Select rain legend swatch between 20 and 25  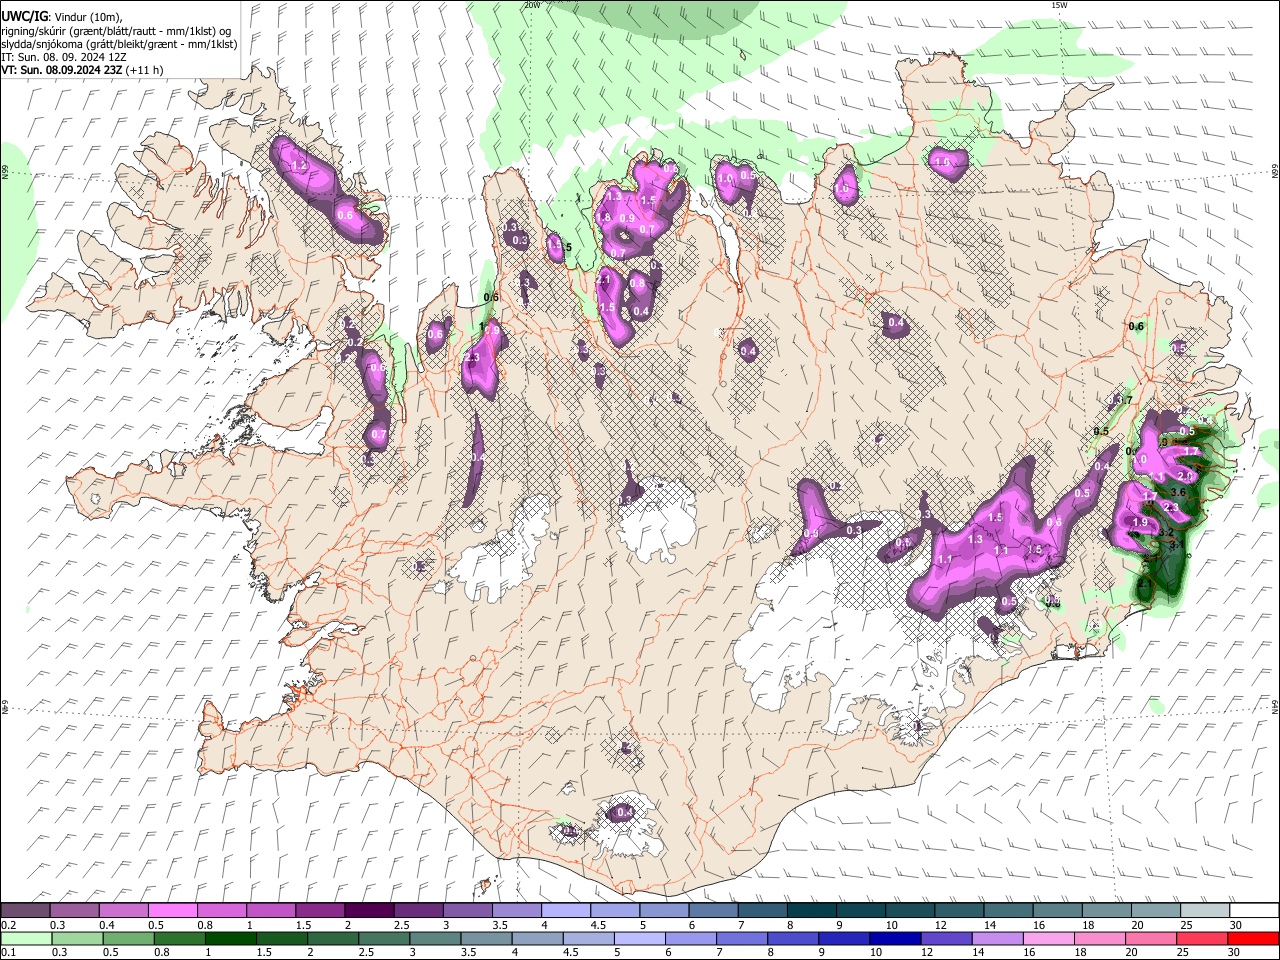click(1150, 938)
